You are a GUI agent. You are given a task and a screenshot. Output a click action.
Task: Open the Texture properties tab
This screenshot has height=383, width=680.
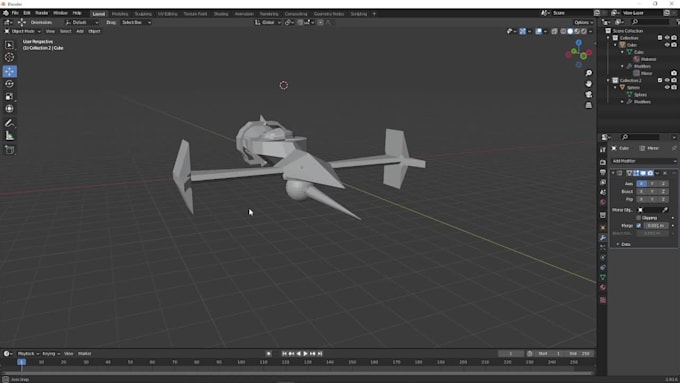(x=603, y=300)
